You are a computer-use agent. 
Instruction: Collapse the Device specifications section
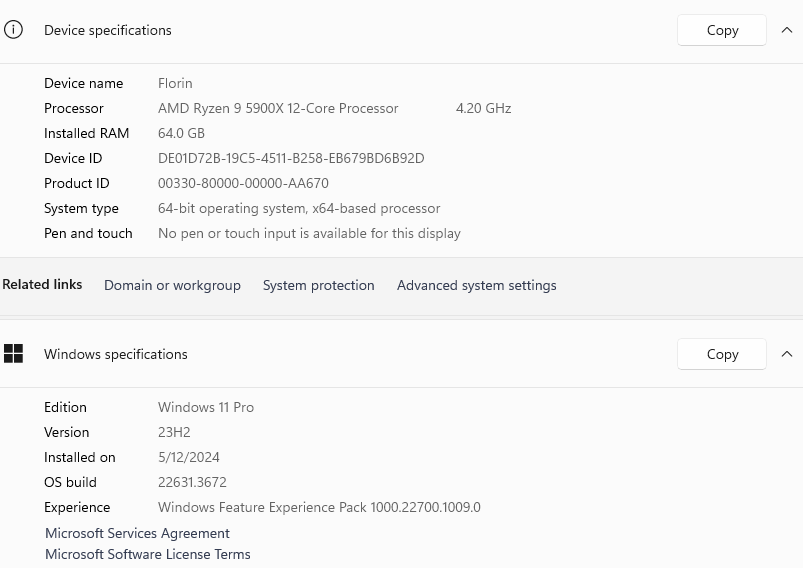point(786,30)
